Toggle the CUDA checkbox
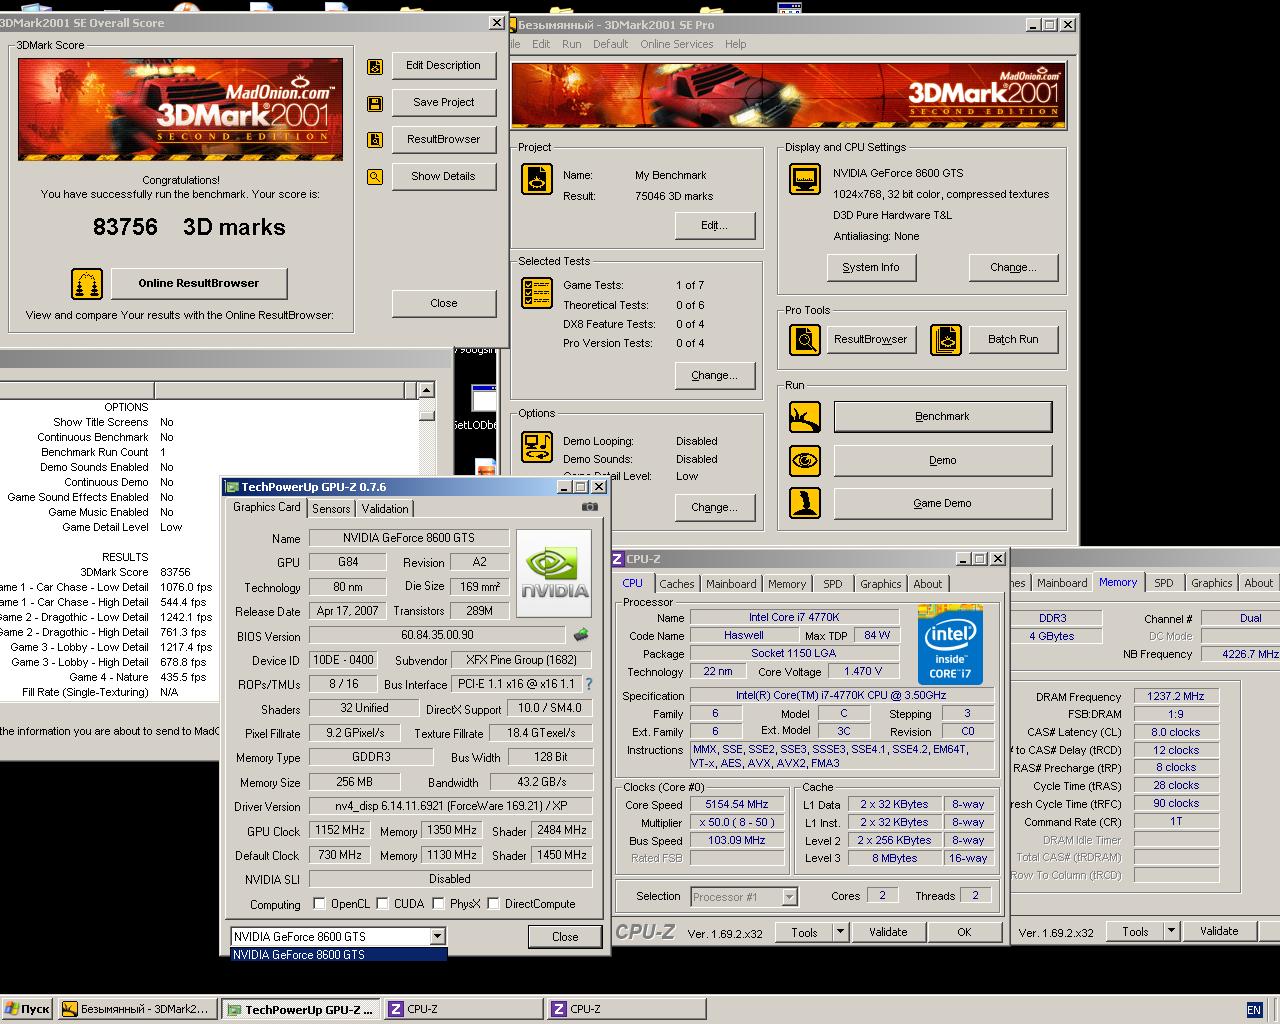Viewport: 1280px width, 1024px height. click(382, 904)
